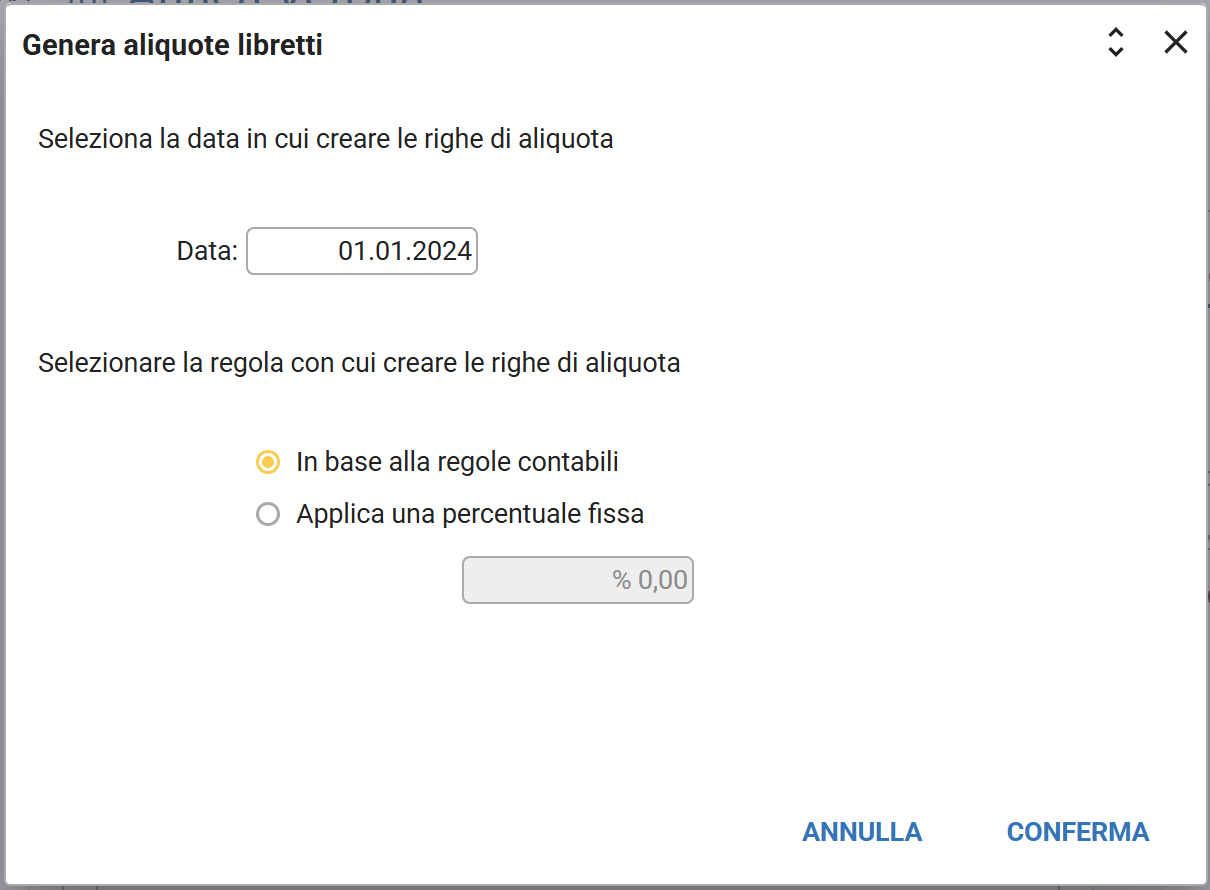Click the lower chevron of the resize icon

coord(1116,51)
